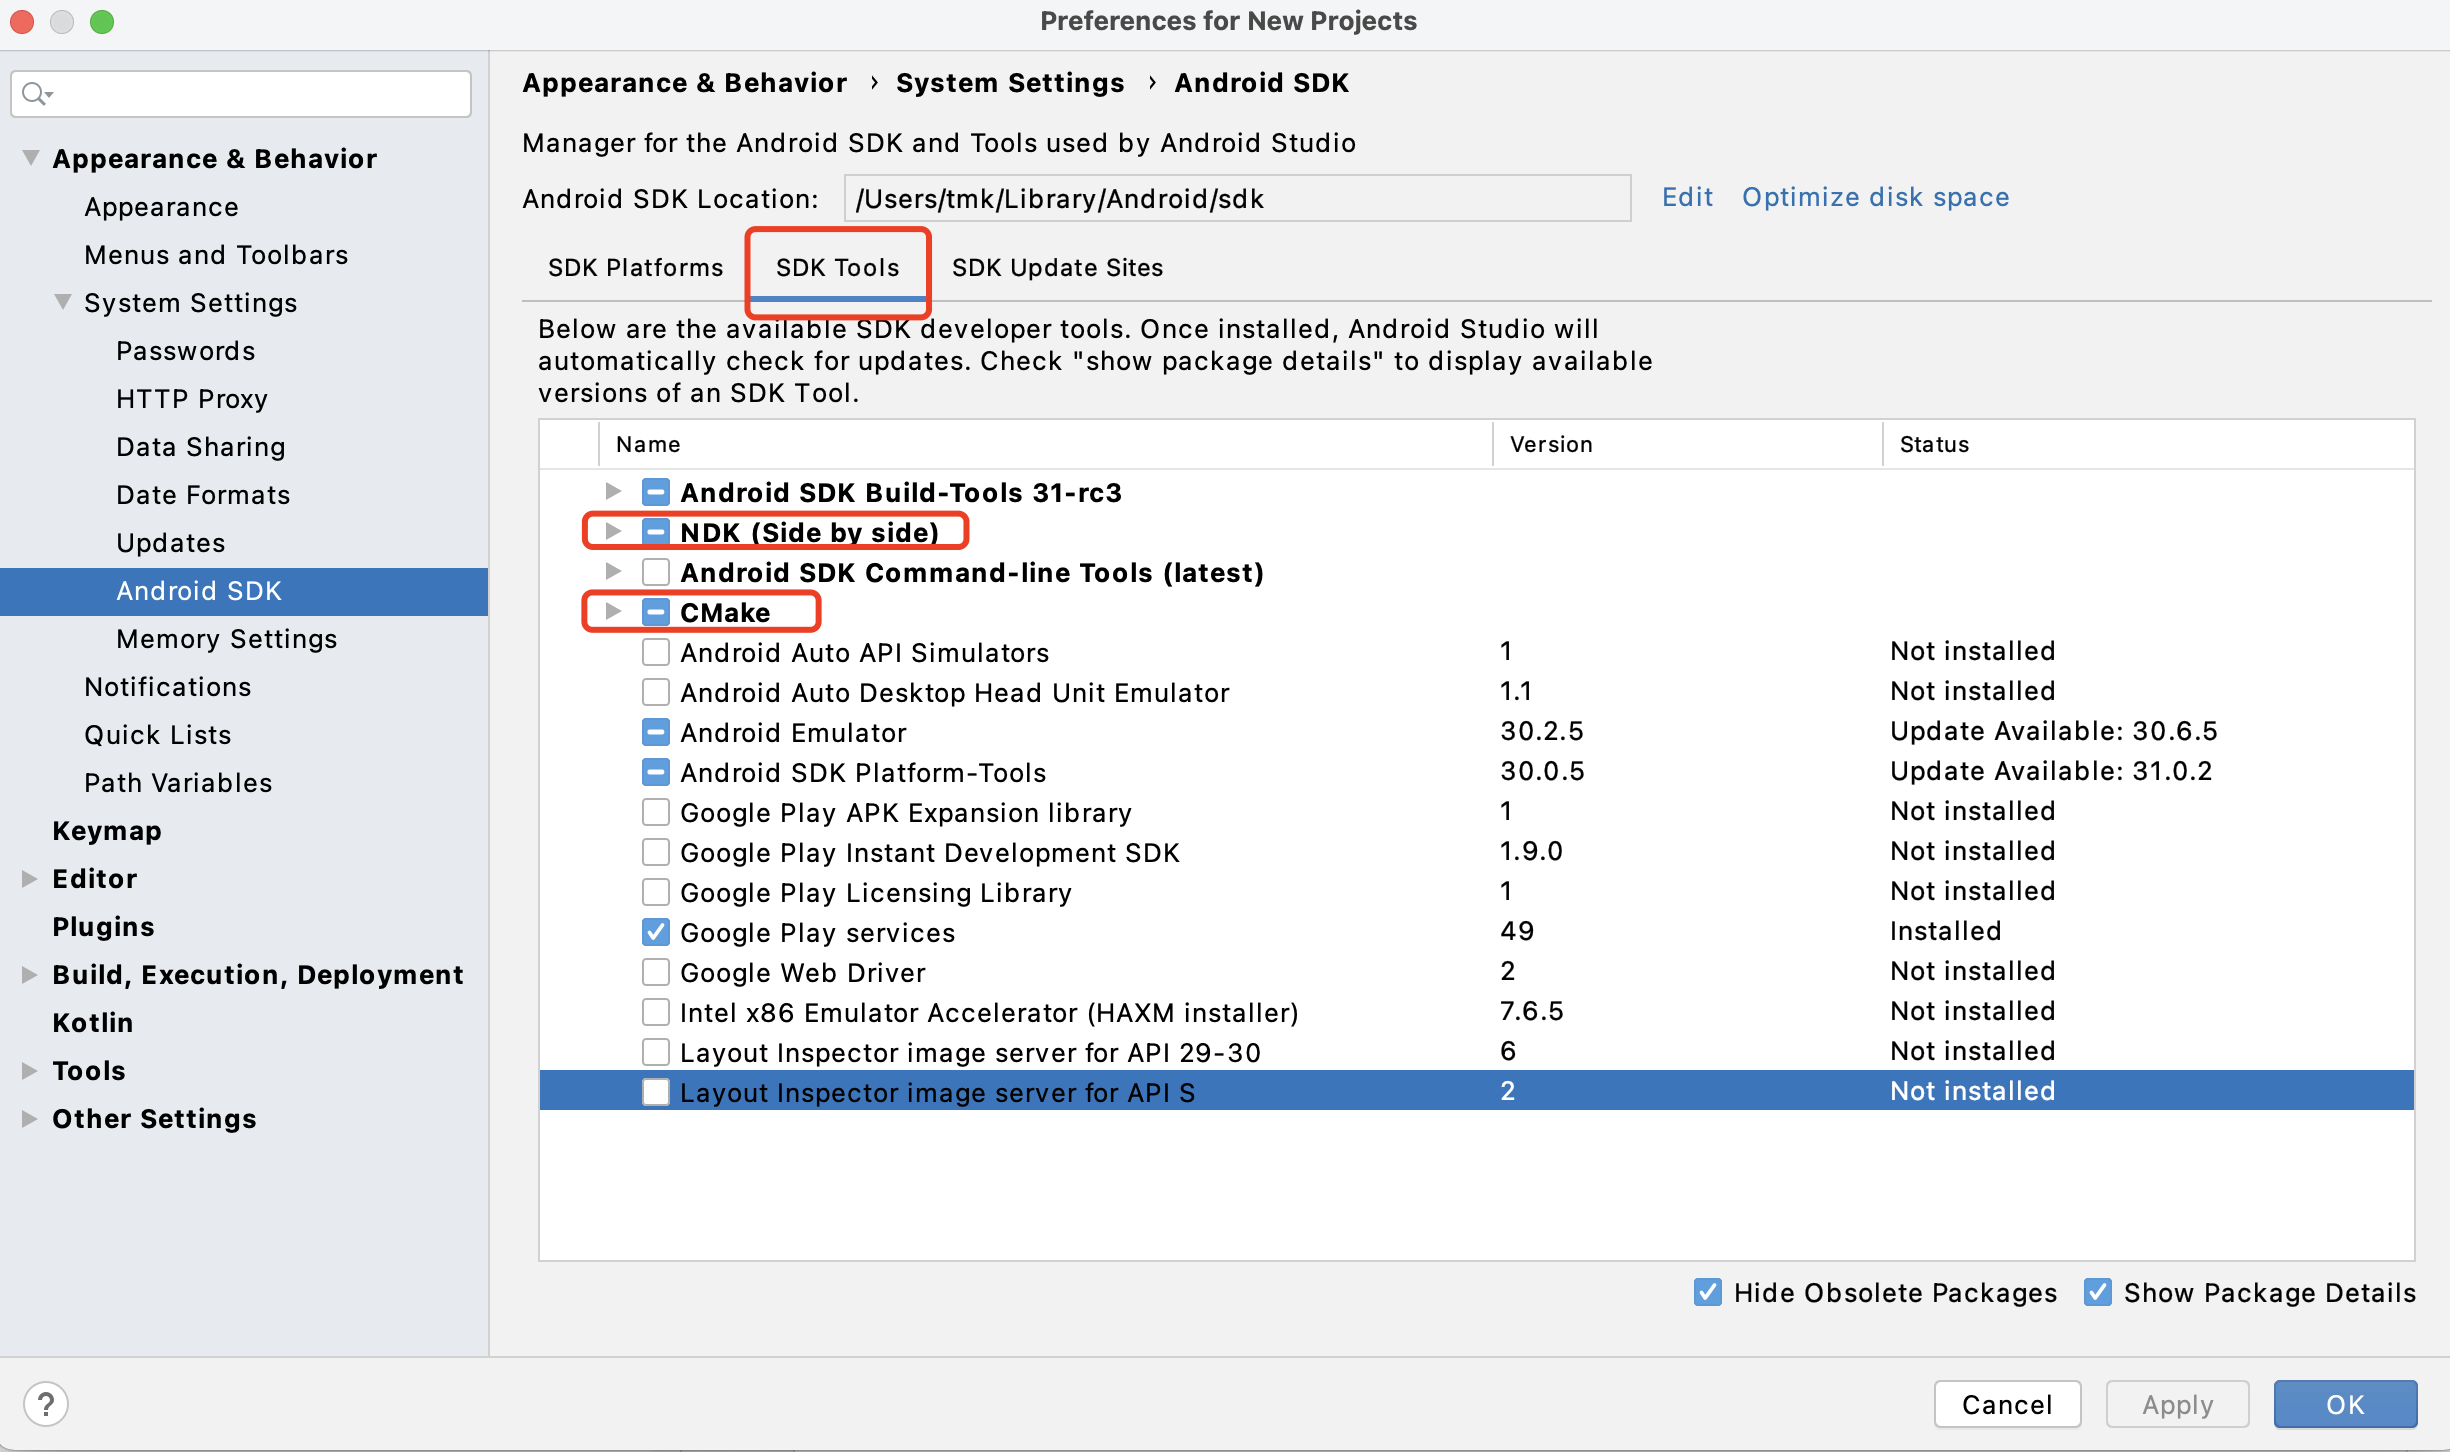Click the Optimize disk space link

(1875, 197)
